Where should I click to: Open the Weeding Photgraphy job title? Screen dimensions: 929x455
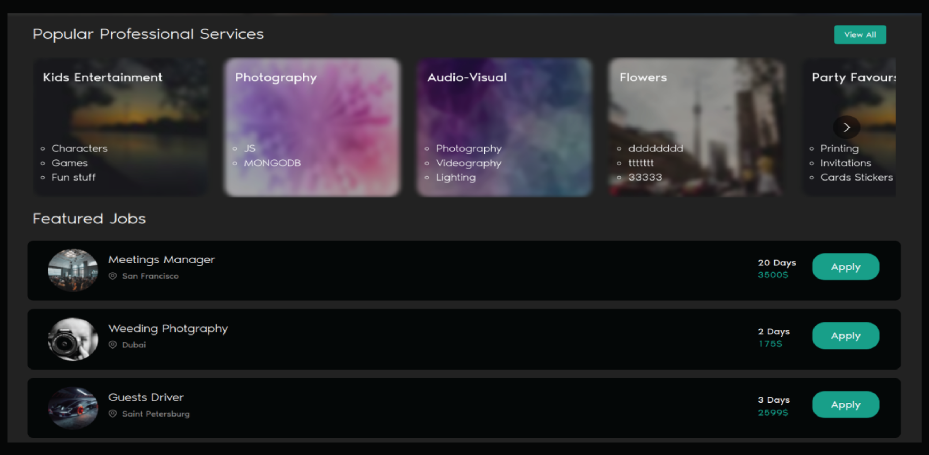(168, 329)
